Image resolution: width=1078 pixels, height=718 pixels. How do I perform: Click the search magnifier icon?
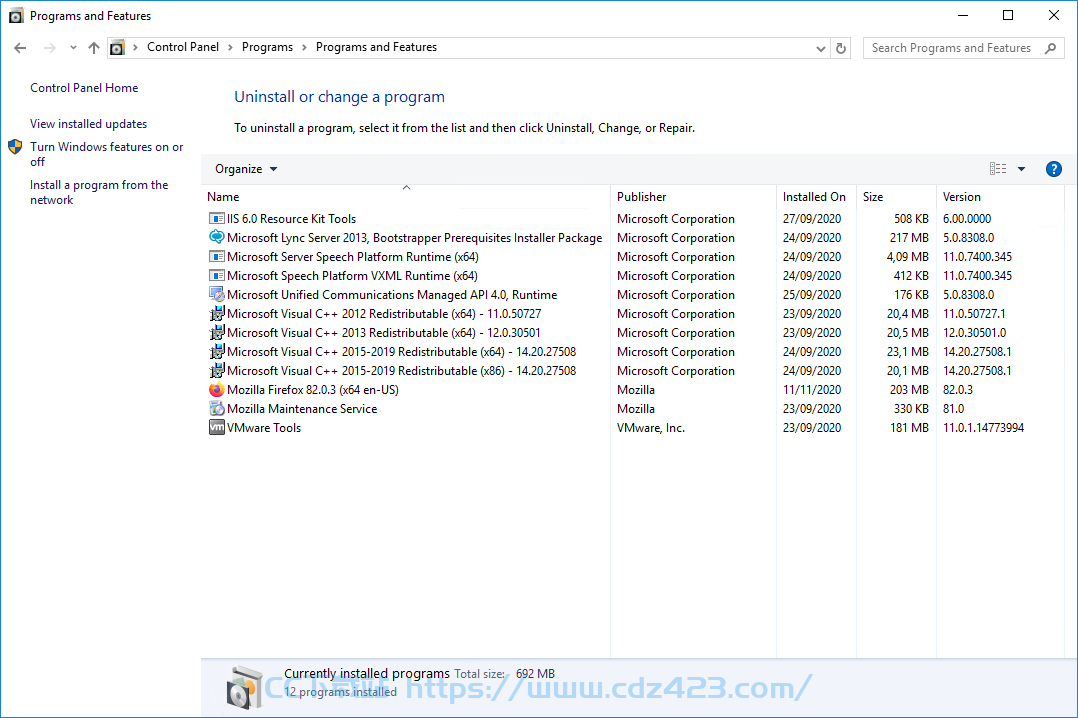1050,48
